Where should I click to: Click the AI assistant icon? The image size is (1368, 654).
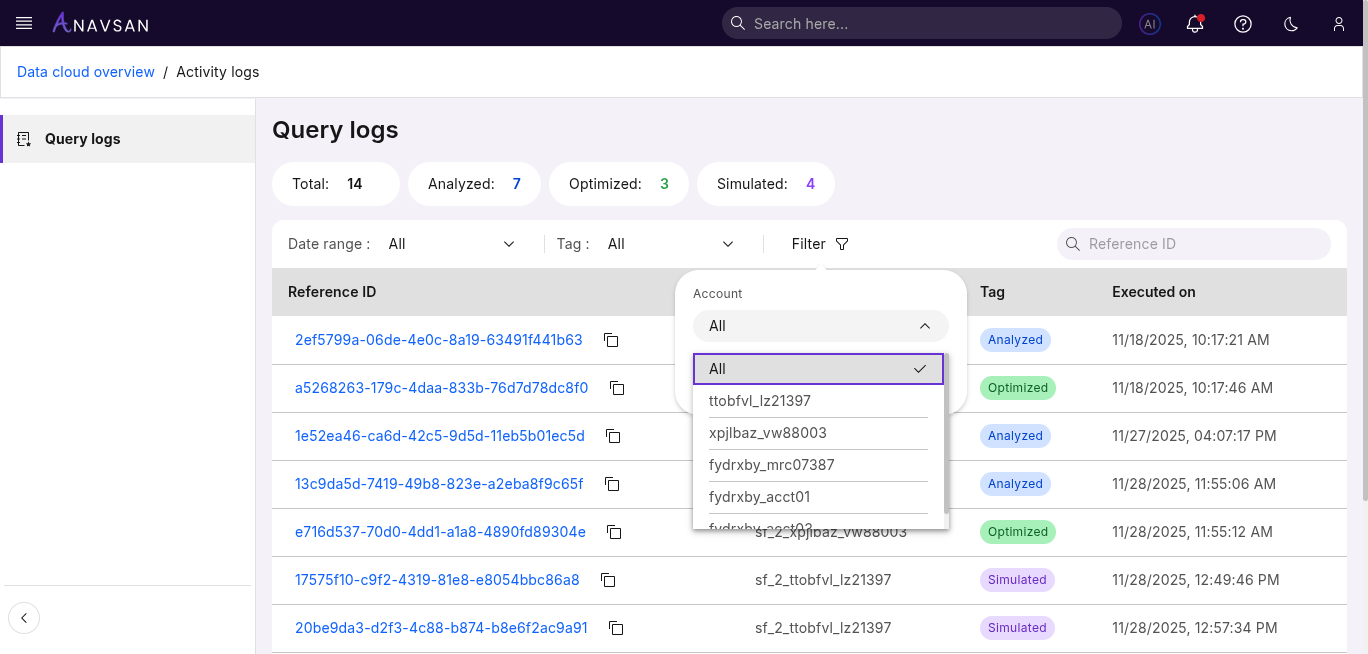click(x=1150, y=24)
